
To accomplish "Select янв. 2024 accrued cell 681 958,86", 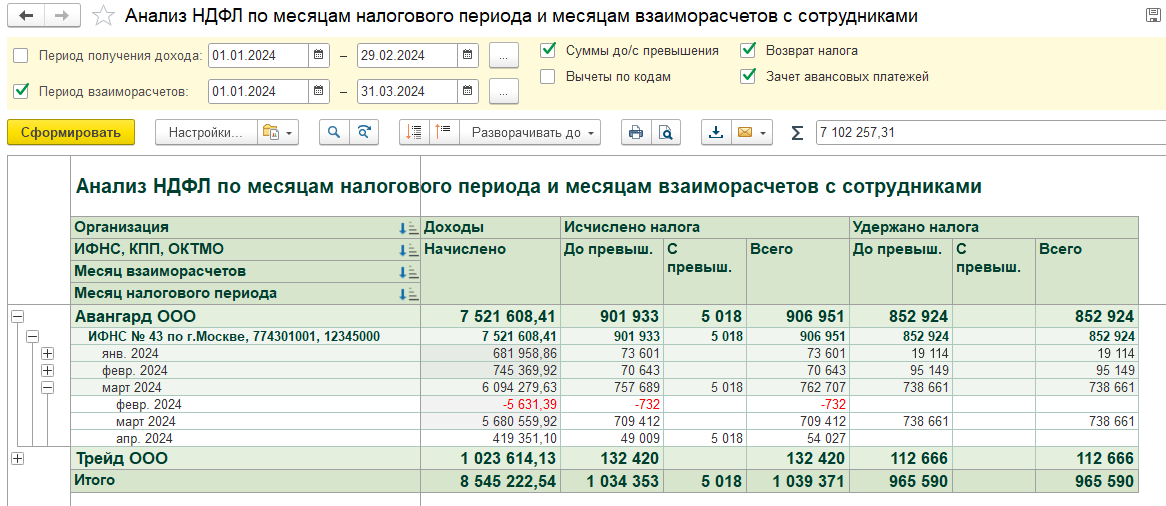I will coord(489,353).
